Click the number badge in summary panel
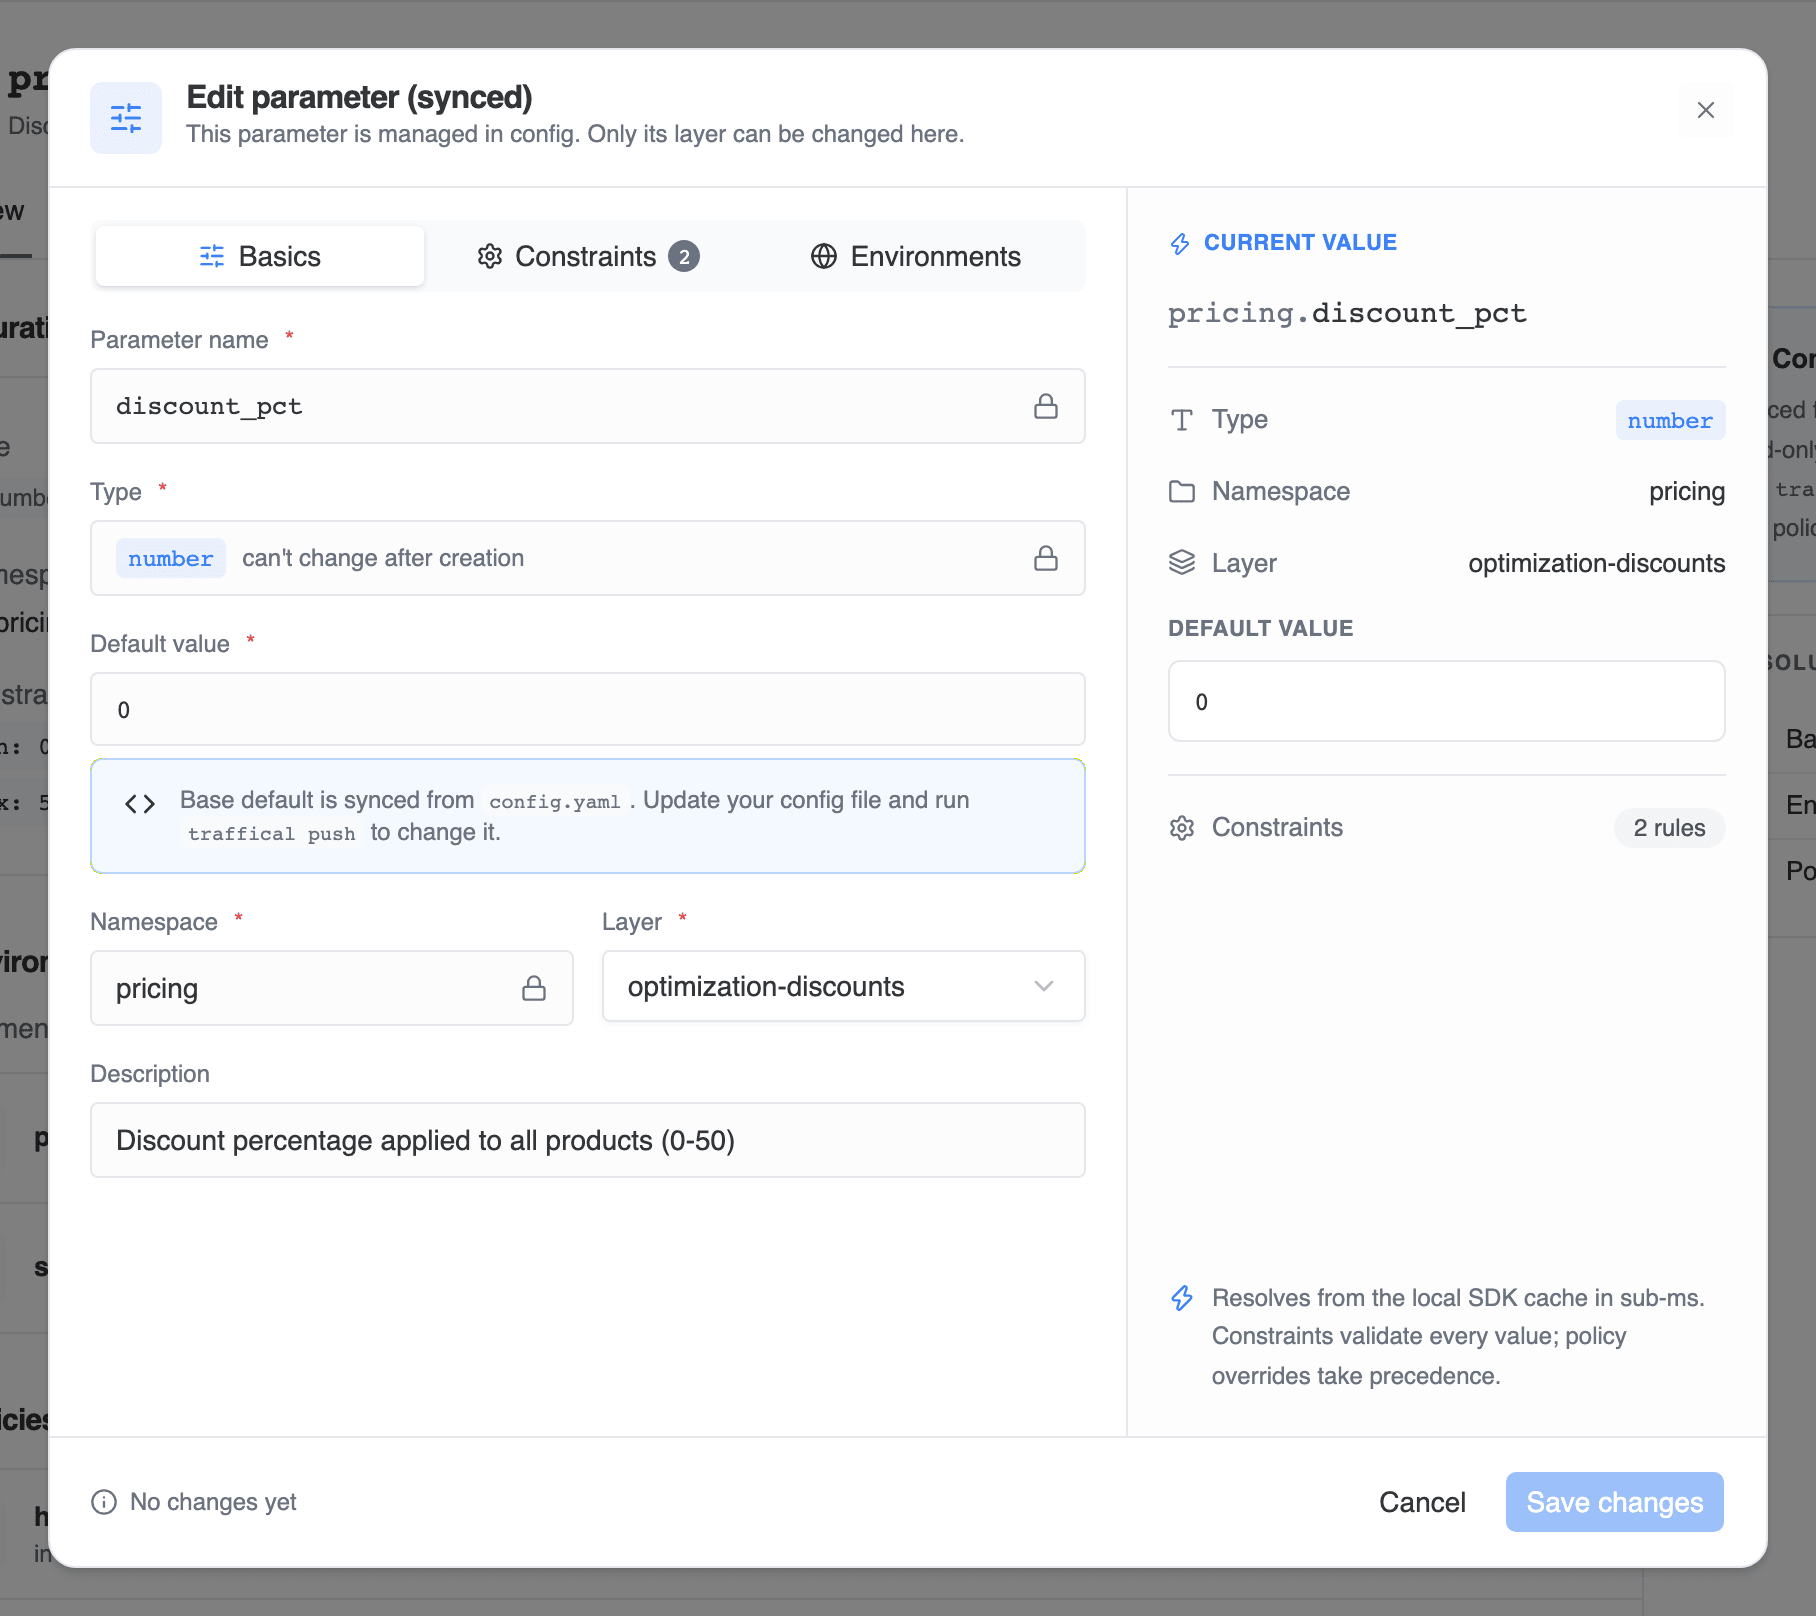The height and width of the screenshot is (1616, 1816). 1670,420
